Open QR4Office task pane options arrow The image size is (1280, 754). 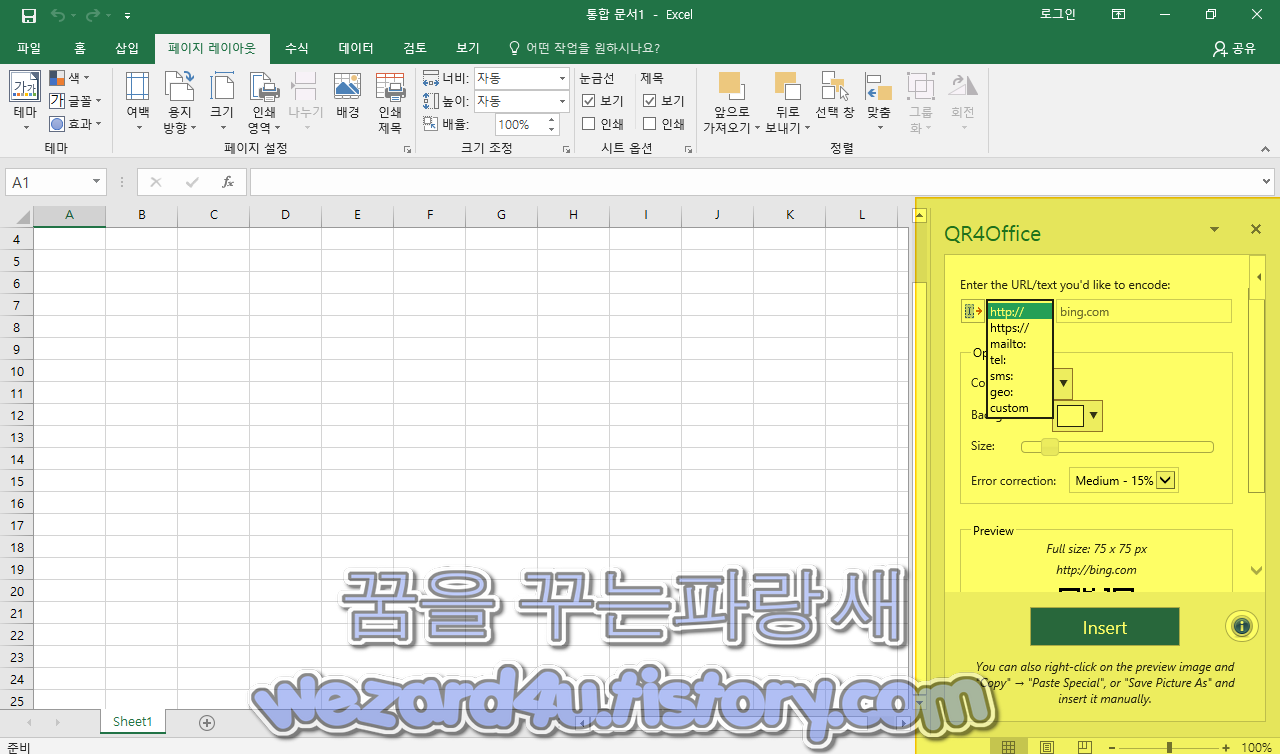point(1214,230)
